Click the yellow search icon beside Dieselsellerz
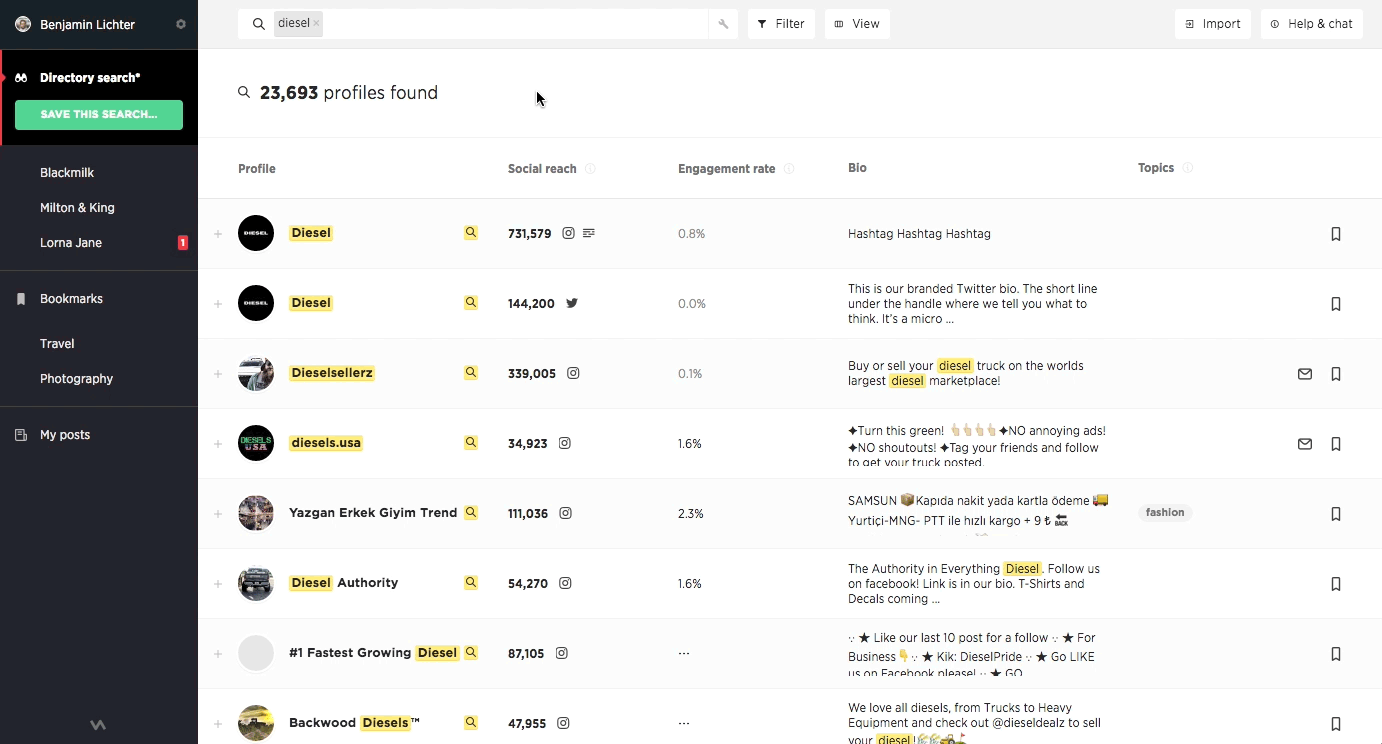Screen dimensions: 1382x744 tap(471, 373)
